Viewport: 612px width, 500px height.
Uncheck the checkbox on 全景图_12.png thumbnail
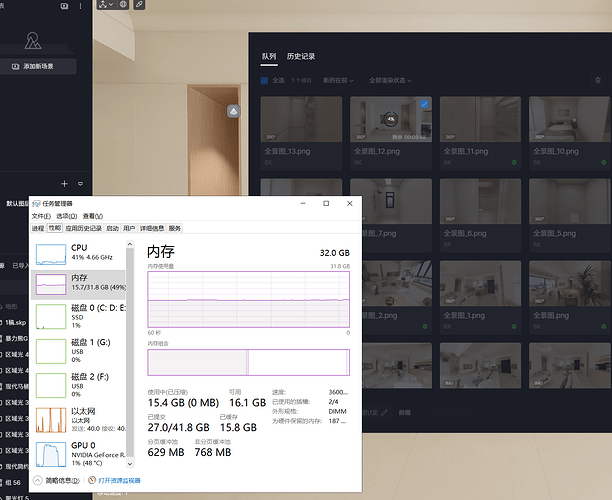[425, 104]
